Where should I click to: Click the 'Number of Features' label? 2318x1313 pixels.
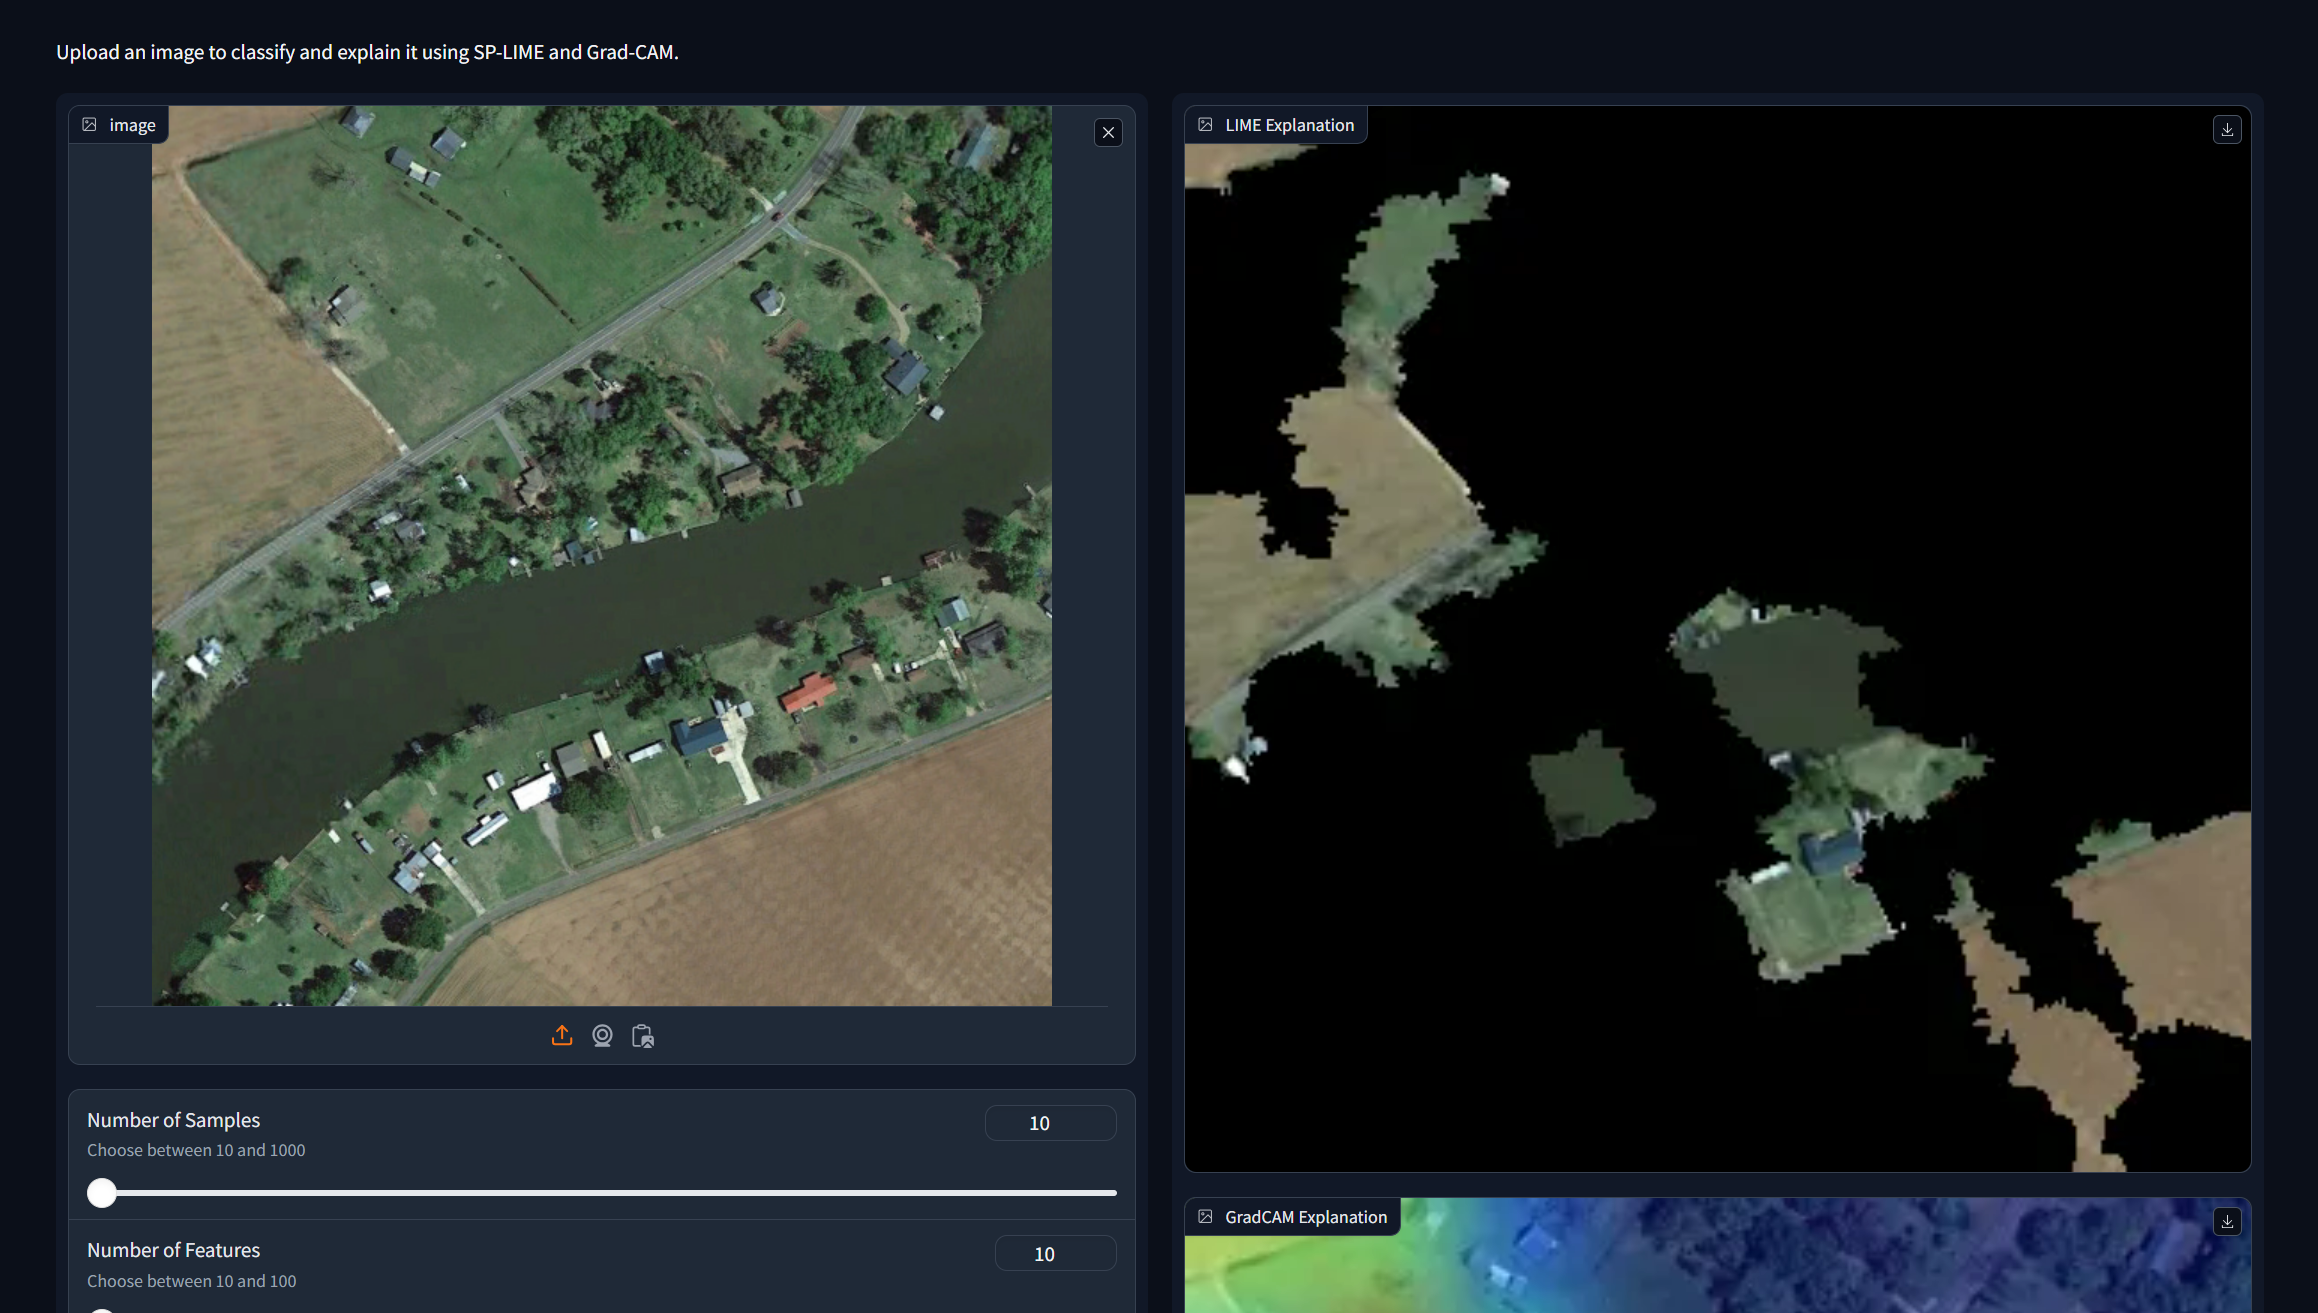click(173, 1250)
